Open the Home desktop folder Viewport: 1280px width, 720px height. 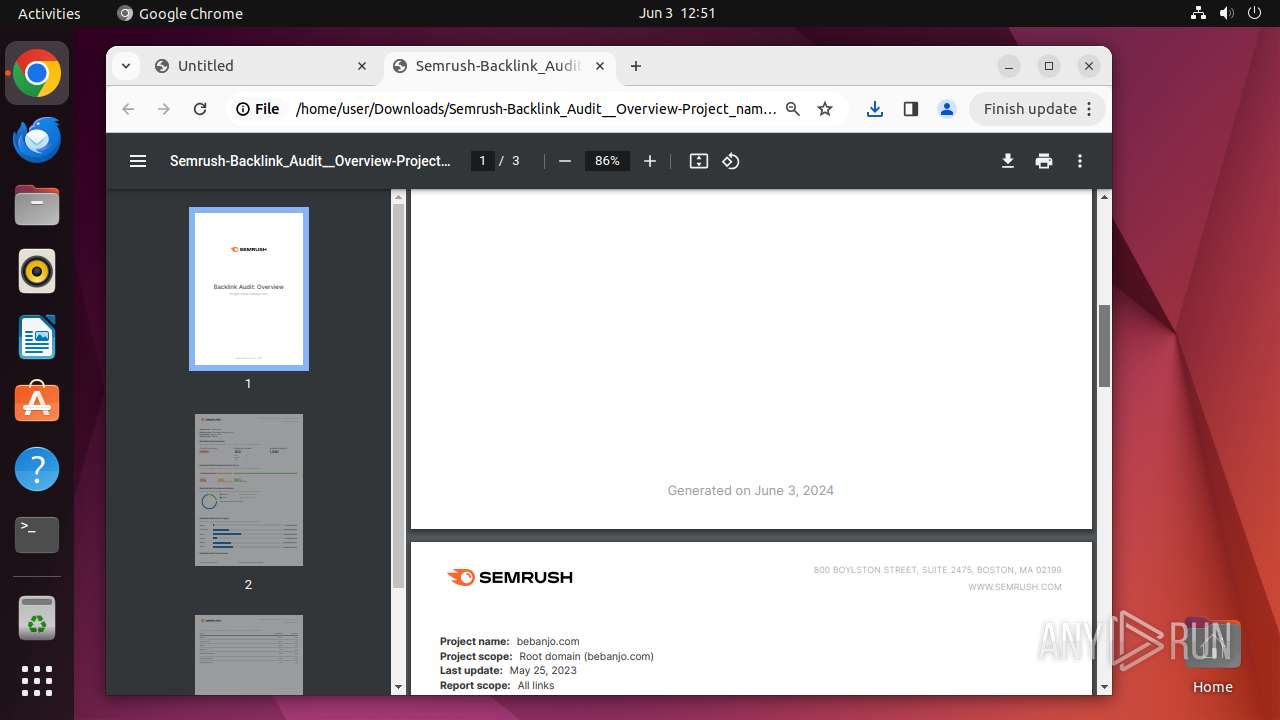point(1212,655)
